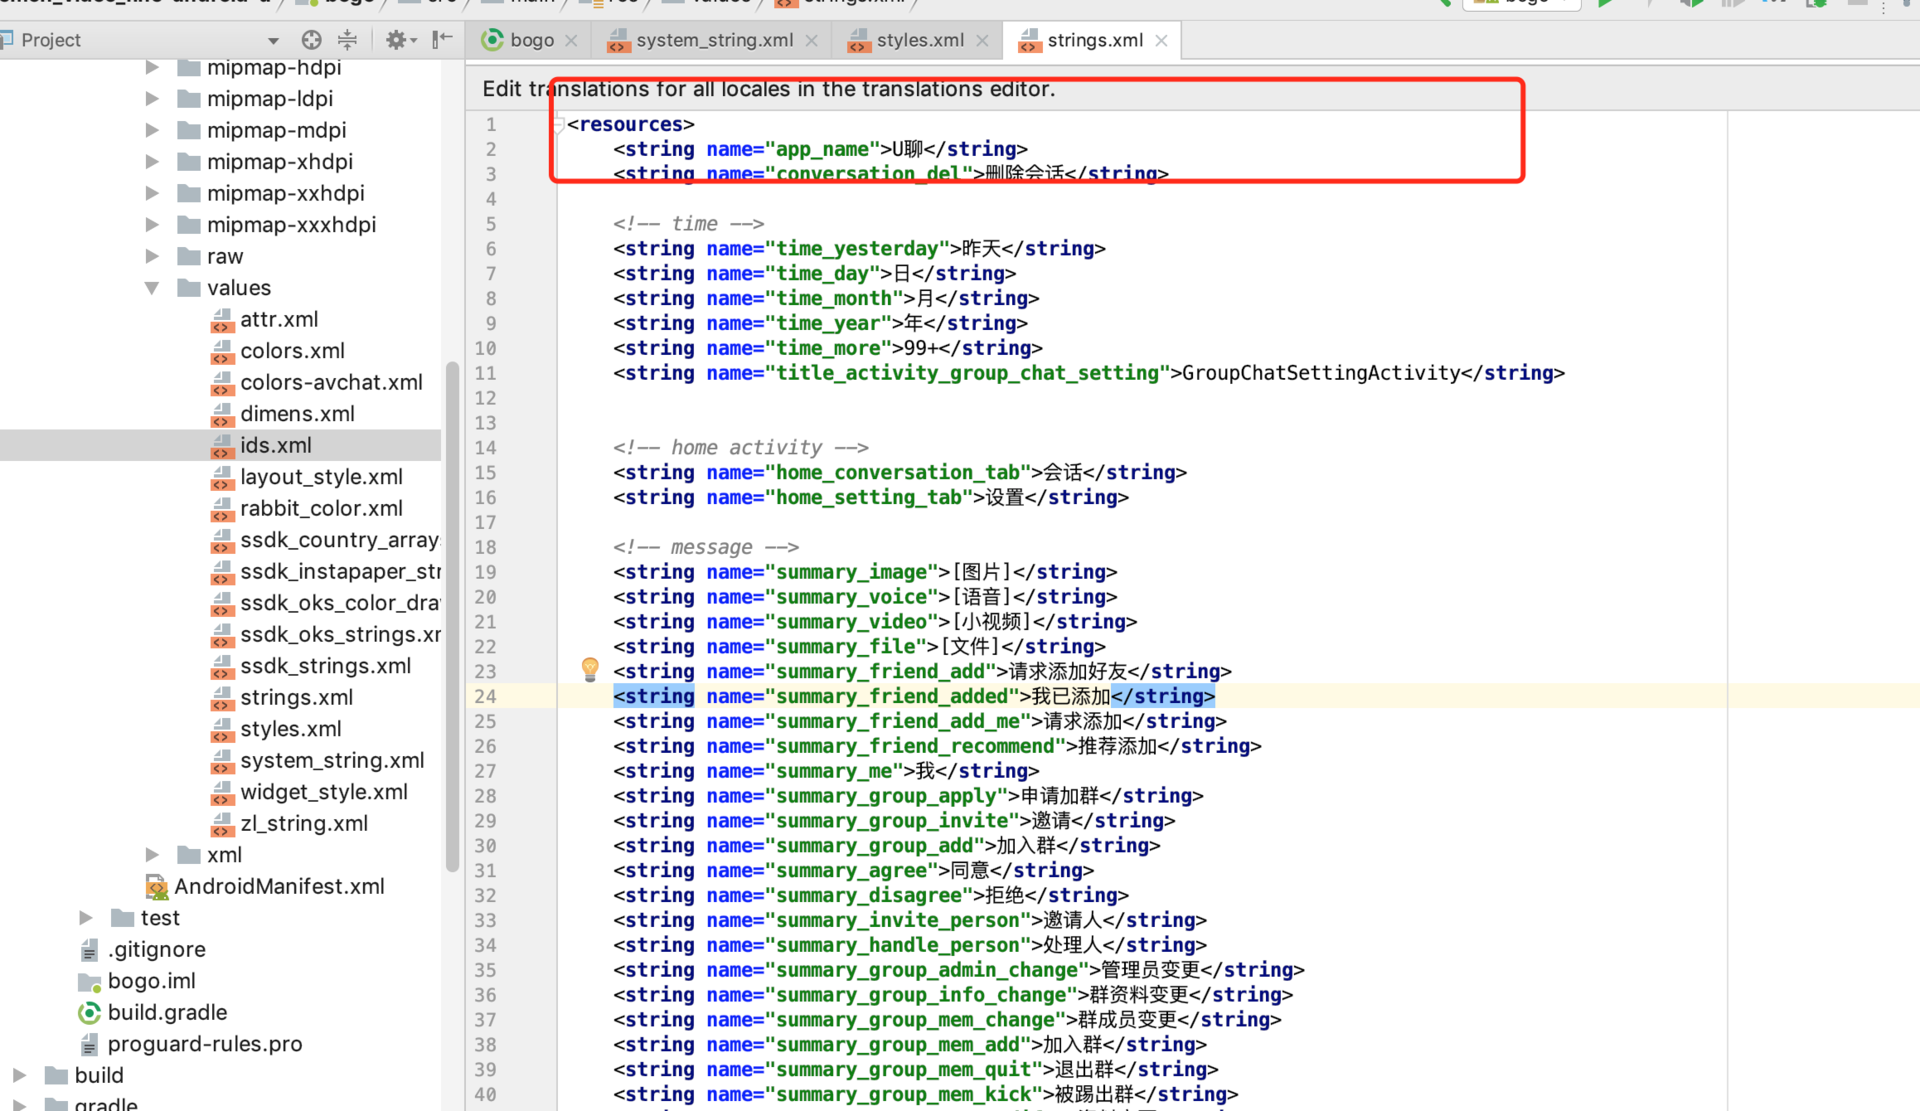Click Collapse All icon in Project panel
Image resolution: width=1920 pixels, height=1111 pixels.
(x=347, y=40)
